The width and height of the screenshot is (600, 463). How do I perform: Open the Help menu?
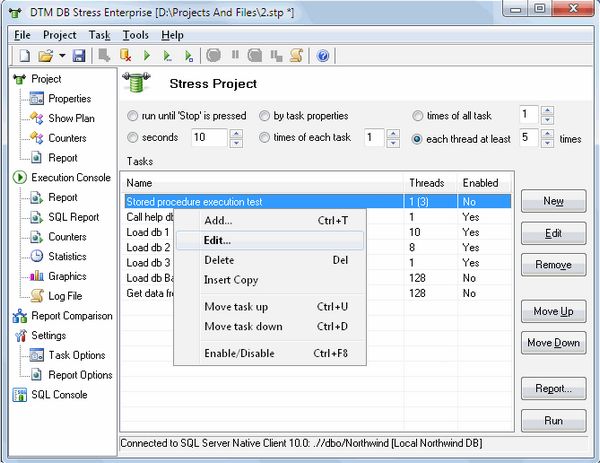coord(172,35)
